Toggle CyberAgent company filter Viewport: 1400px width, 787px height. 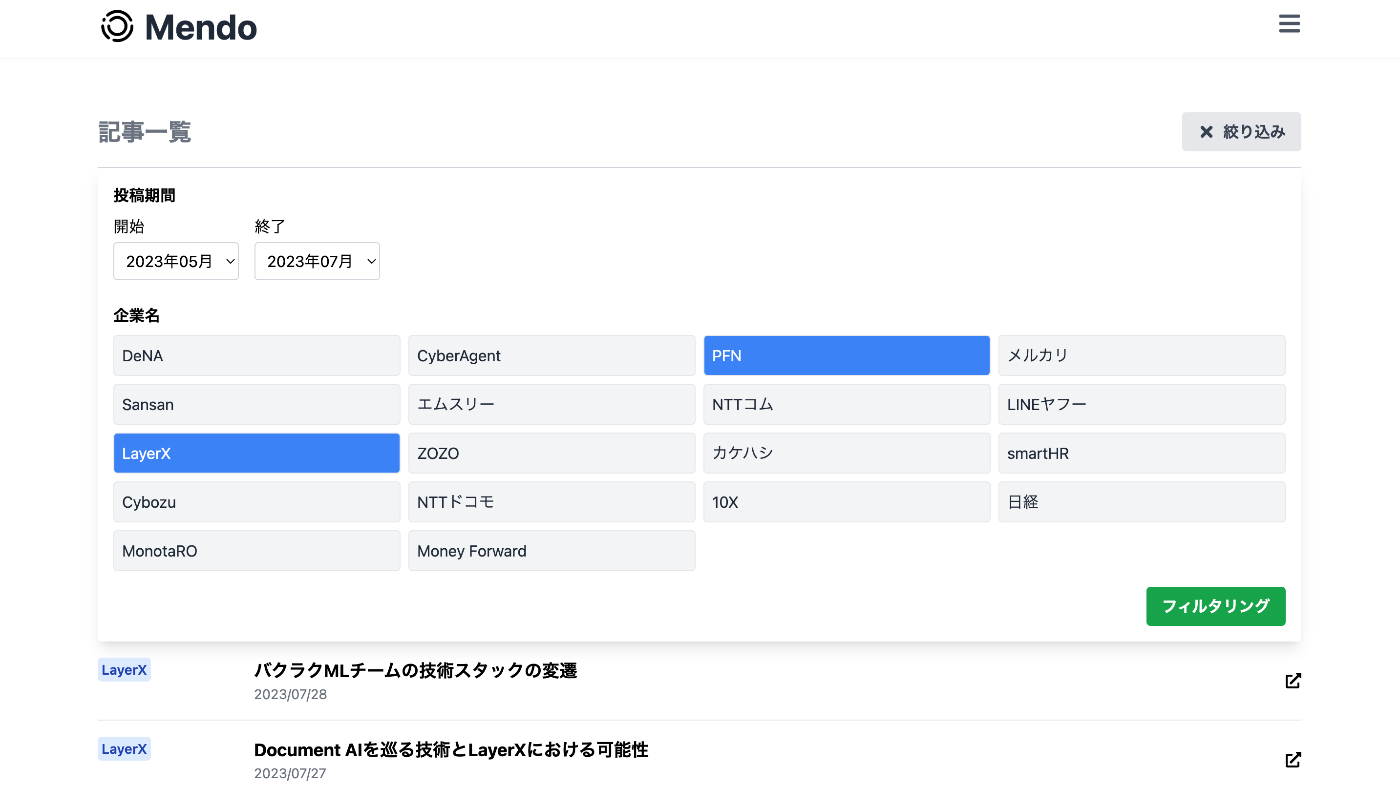pos(552,356)
